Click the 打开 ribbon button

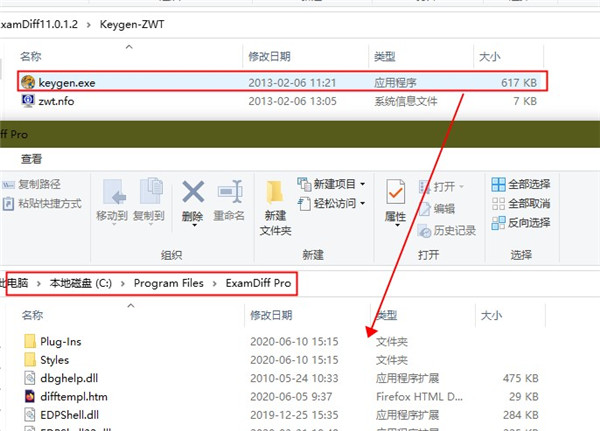(x=437, y=187)
